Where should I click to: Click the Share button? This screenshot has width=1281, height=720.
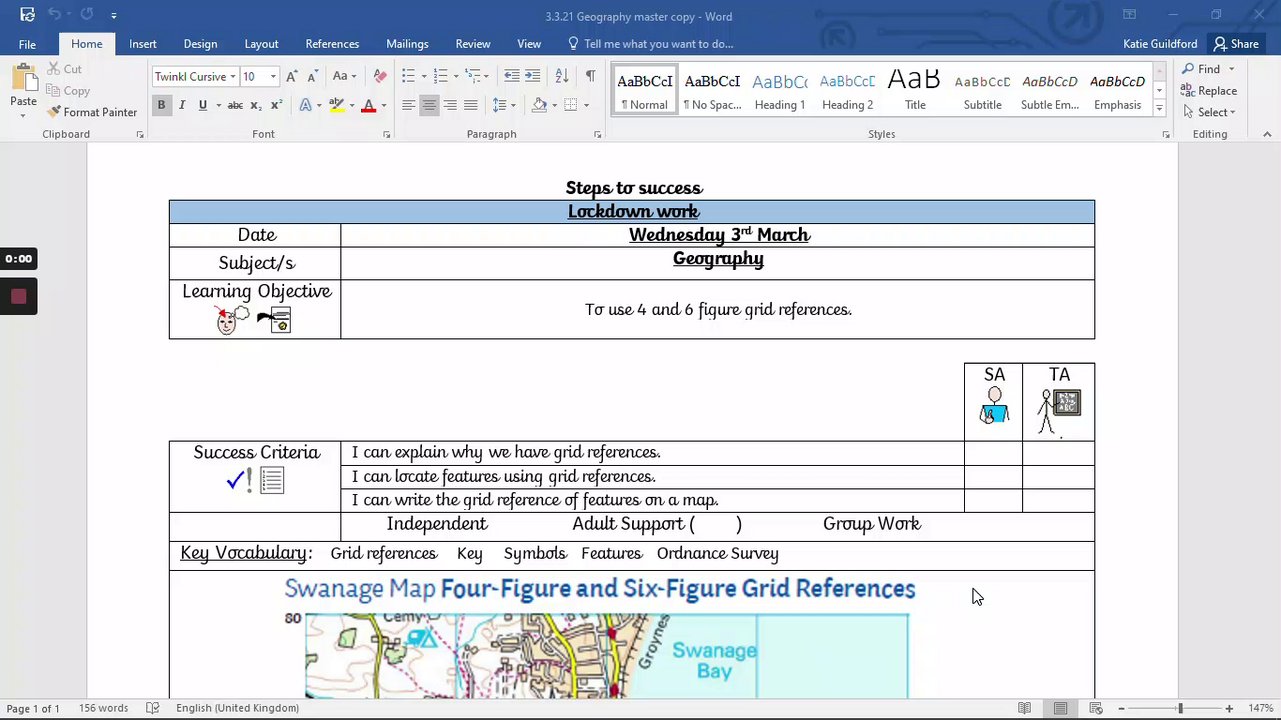coord(1236,44)
